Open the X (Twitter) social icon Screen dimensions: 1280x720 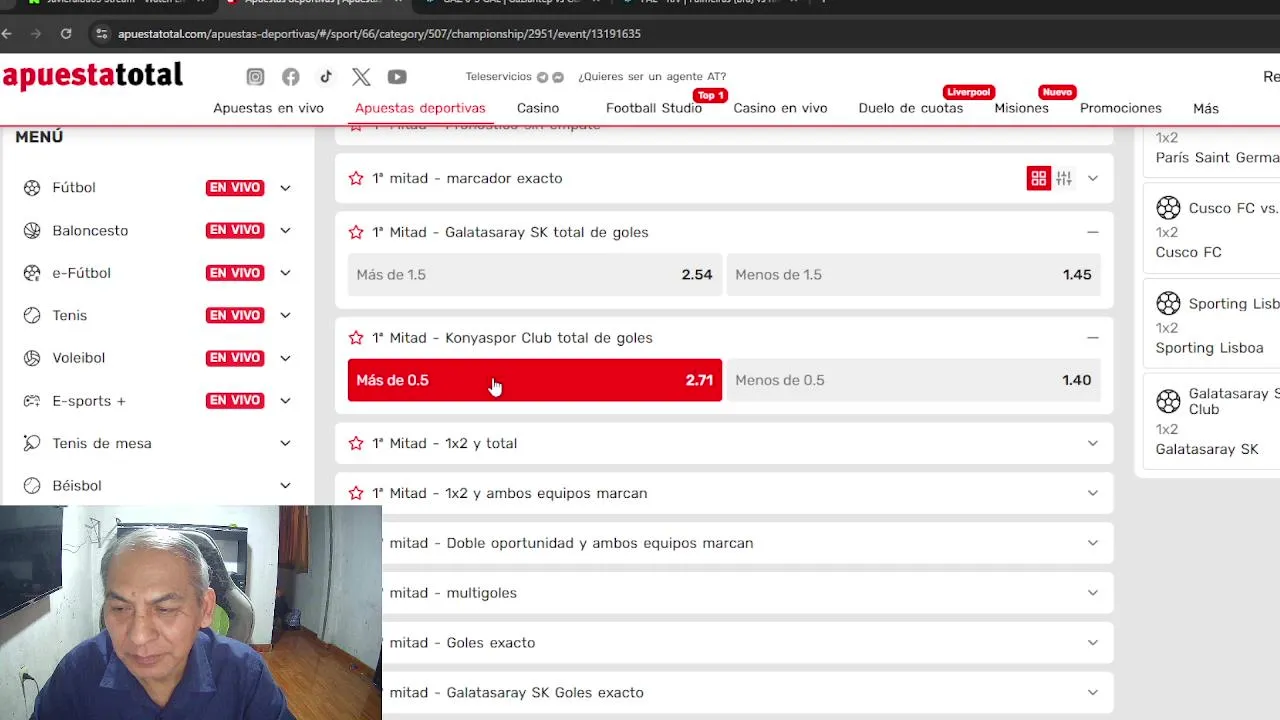coord(361,77)
